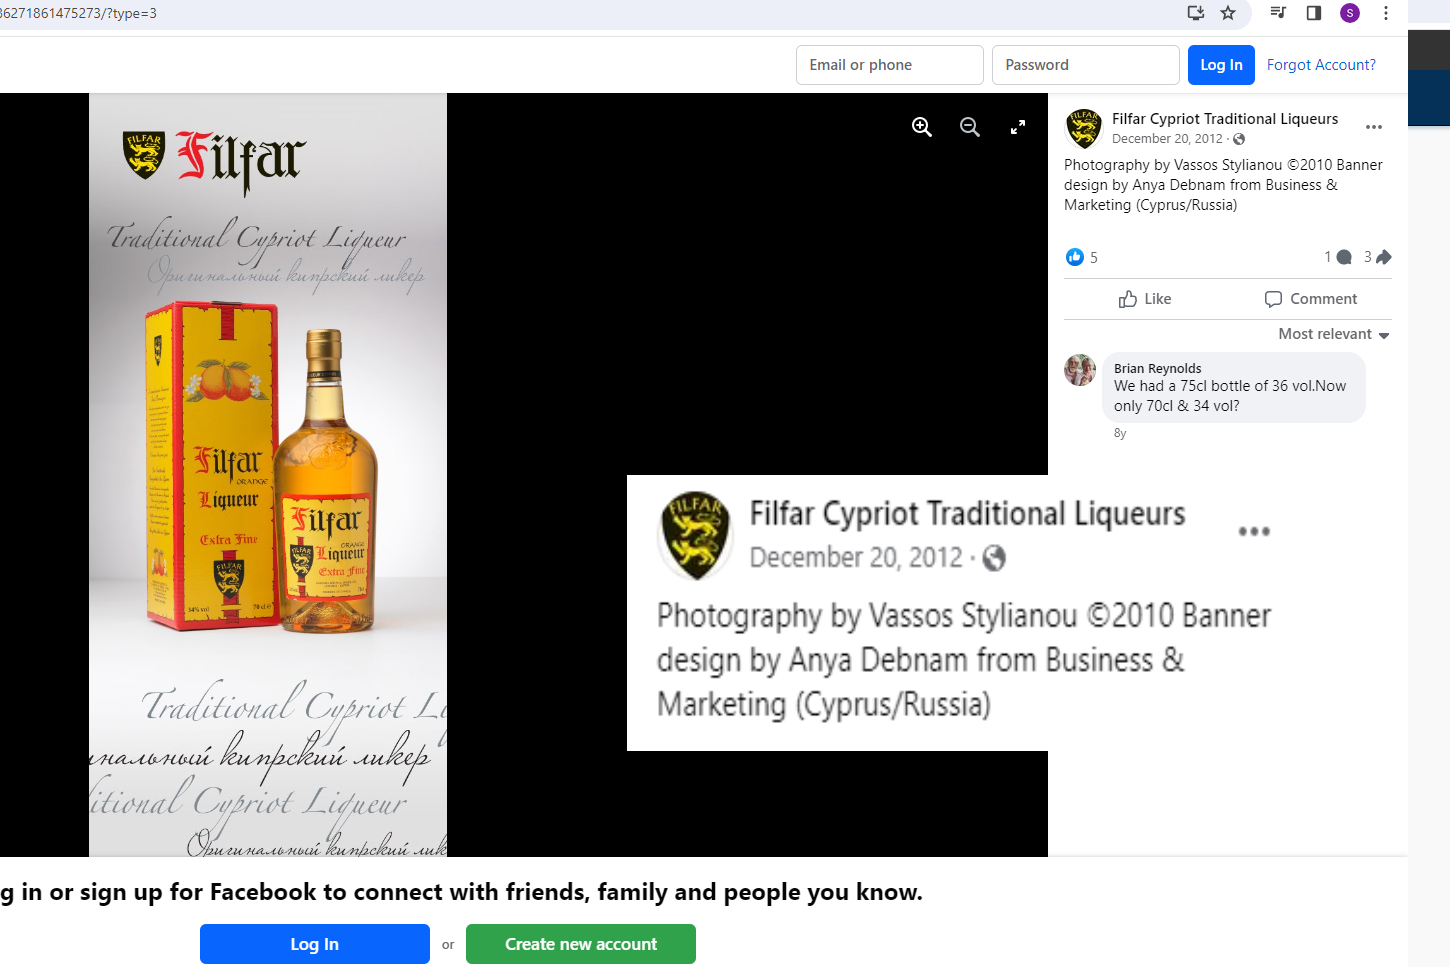
Task: Click the shares count arrow icon
Action: [1384, 257]
